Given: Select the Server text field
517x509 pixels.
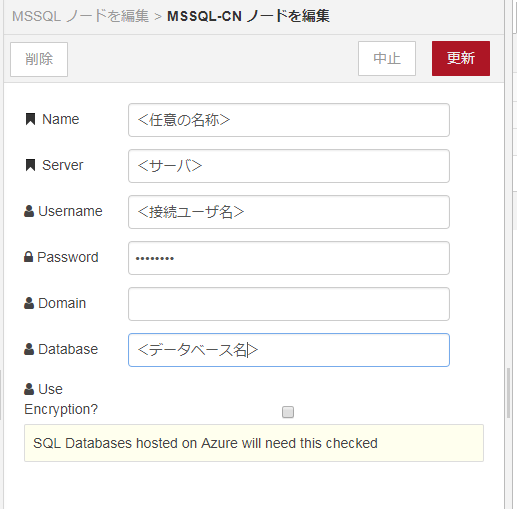Looking at the screenshot, I should pyautogui.click(x=289, y=166).
